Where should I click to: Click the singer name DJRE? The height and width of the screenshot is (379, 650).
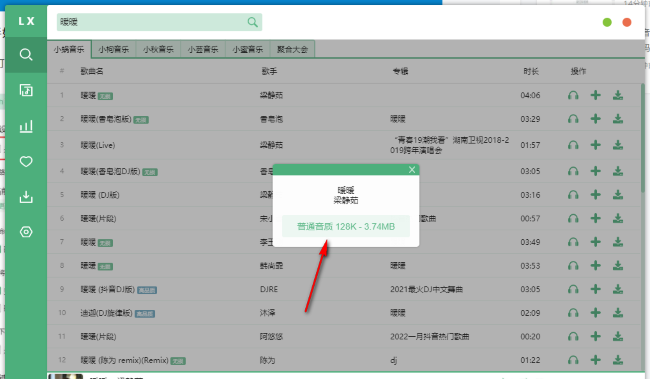point(269,289)
